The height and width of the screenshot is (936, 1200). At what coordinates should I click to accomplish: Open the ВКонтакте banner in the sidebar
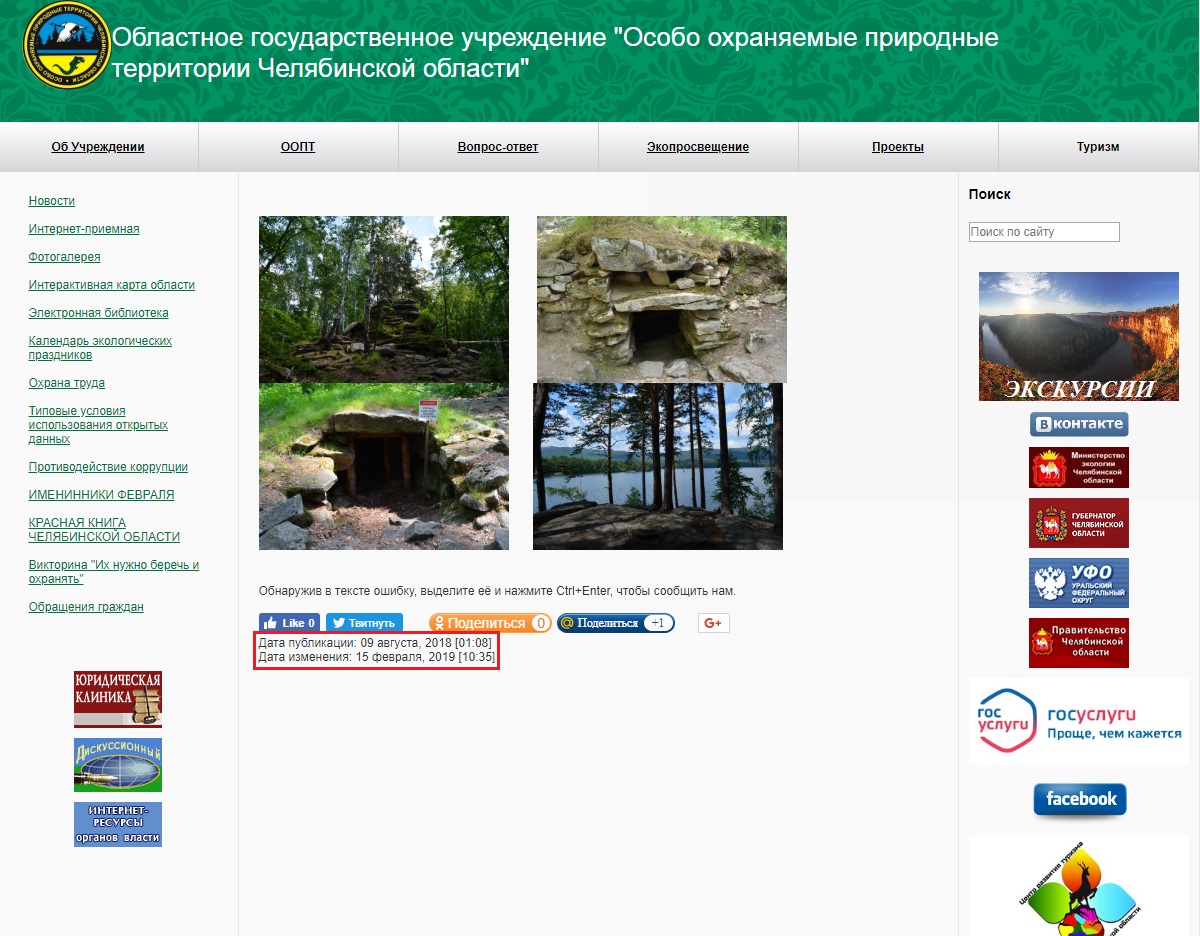pyautogui.click(x=1078, y=424)
